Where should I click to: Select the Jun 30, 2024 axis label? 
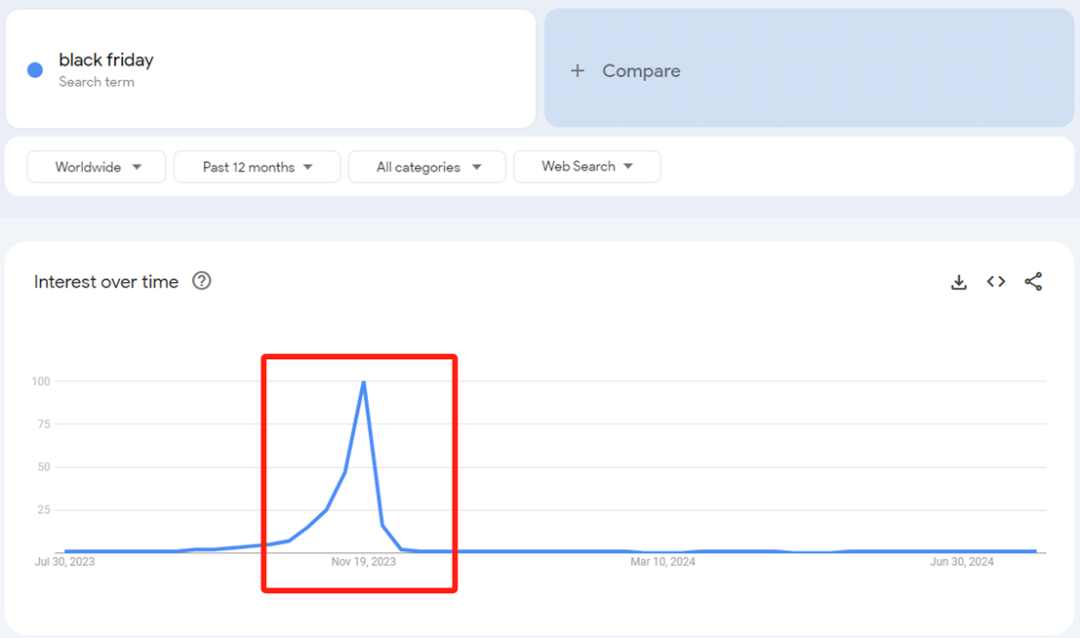[962, 562]
